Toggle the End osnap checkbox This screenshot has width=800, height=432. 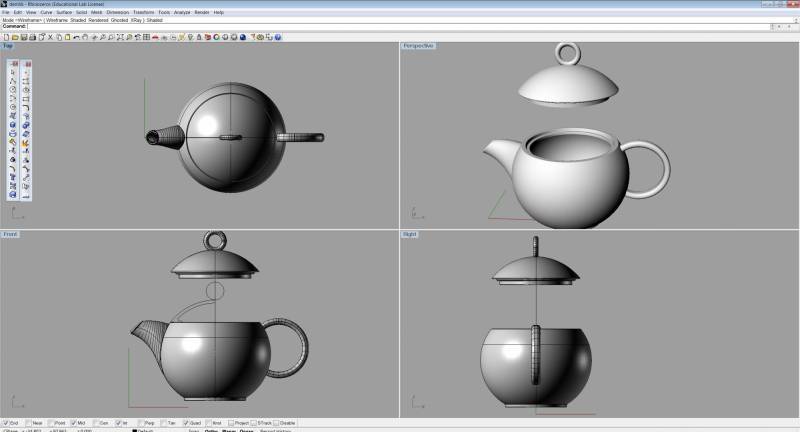point(5,423)
